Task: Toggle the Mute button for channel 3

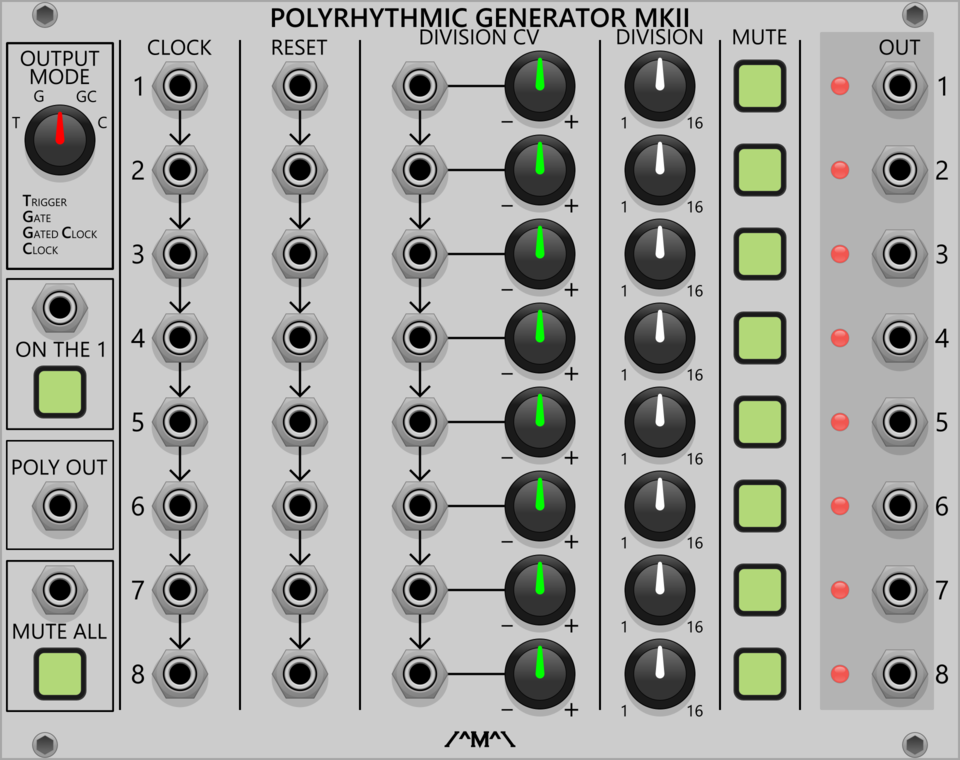Action: pyautogui.click(x=760, y=254)
